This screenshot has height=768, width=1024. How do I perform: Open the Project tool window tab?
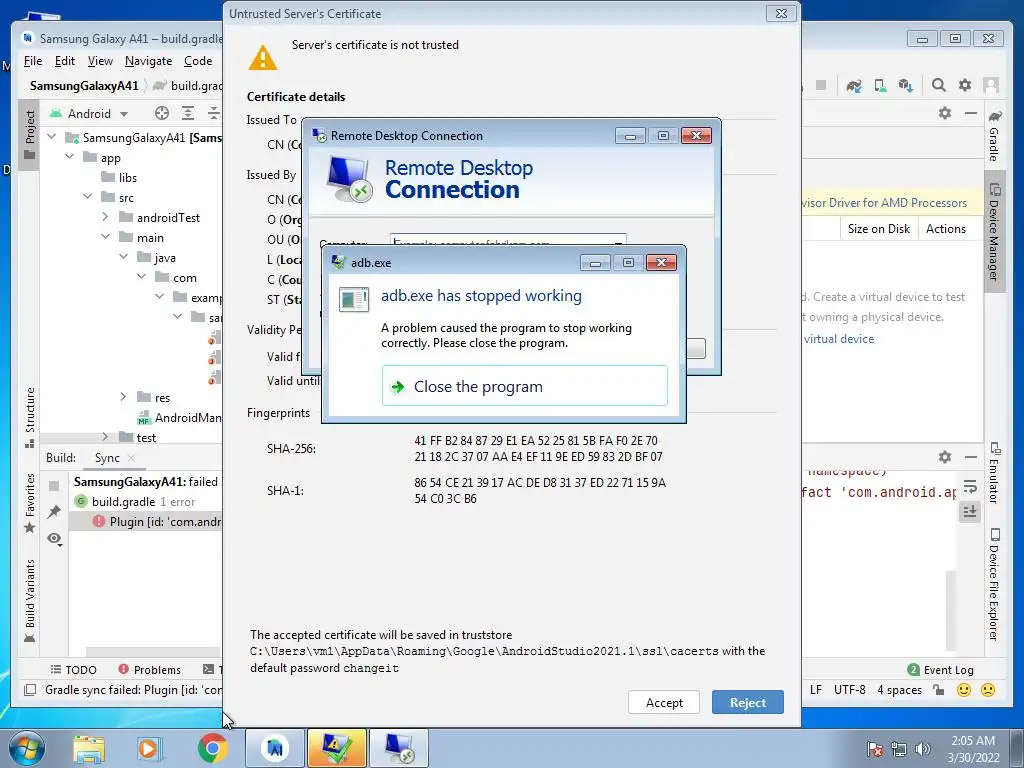(x=29, y=135)
